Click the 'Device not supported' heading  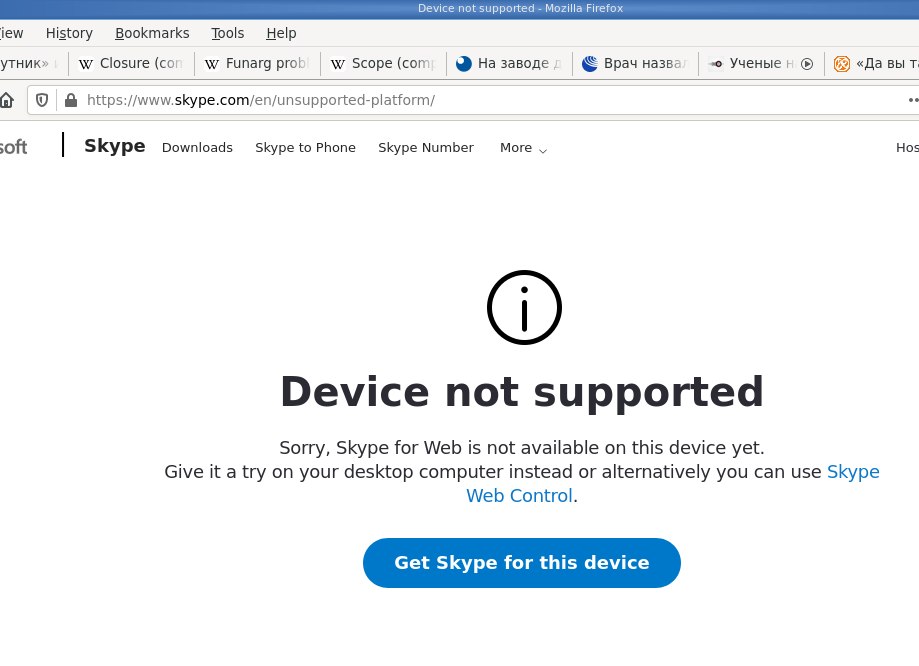pos(522,392)
